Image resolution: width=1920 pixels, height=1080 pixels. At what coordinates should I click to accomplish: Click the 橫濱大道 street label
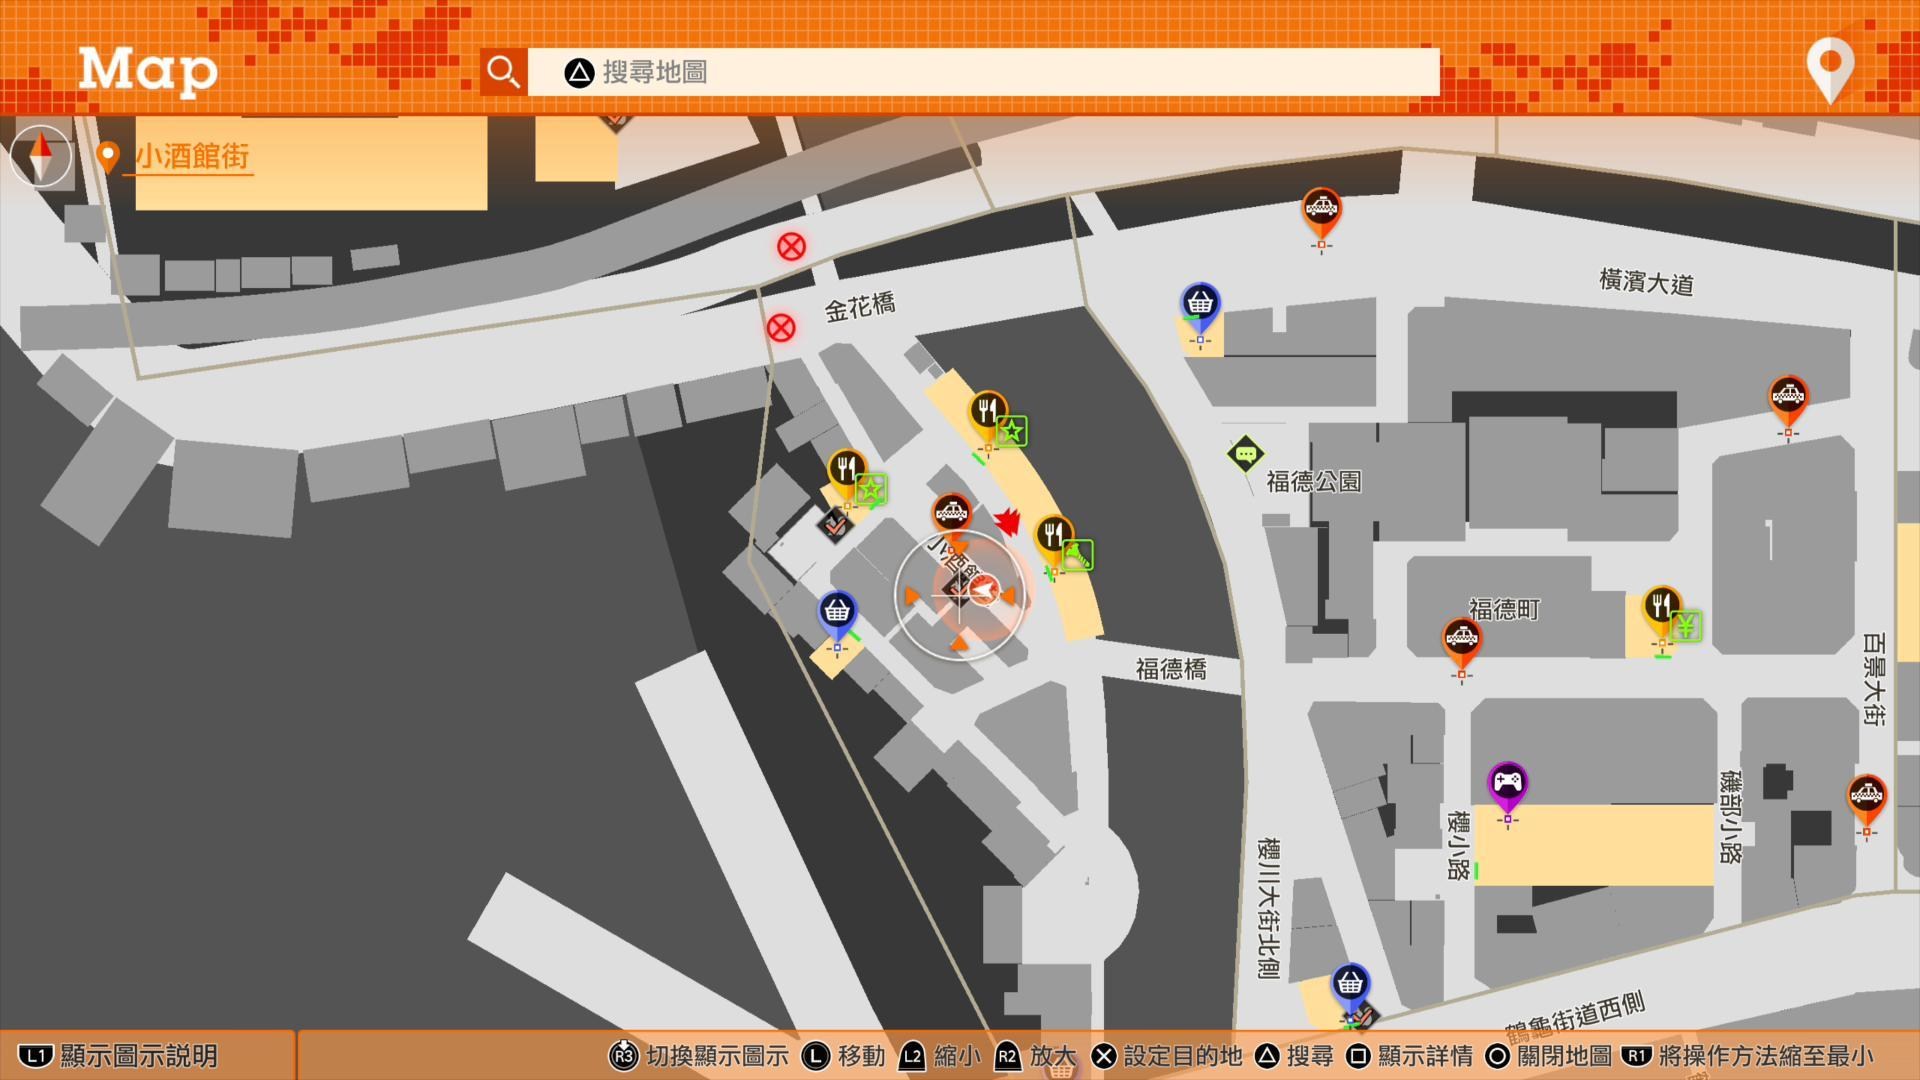tap(1646, 282)
